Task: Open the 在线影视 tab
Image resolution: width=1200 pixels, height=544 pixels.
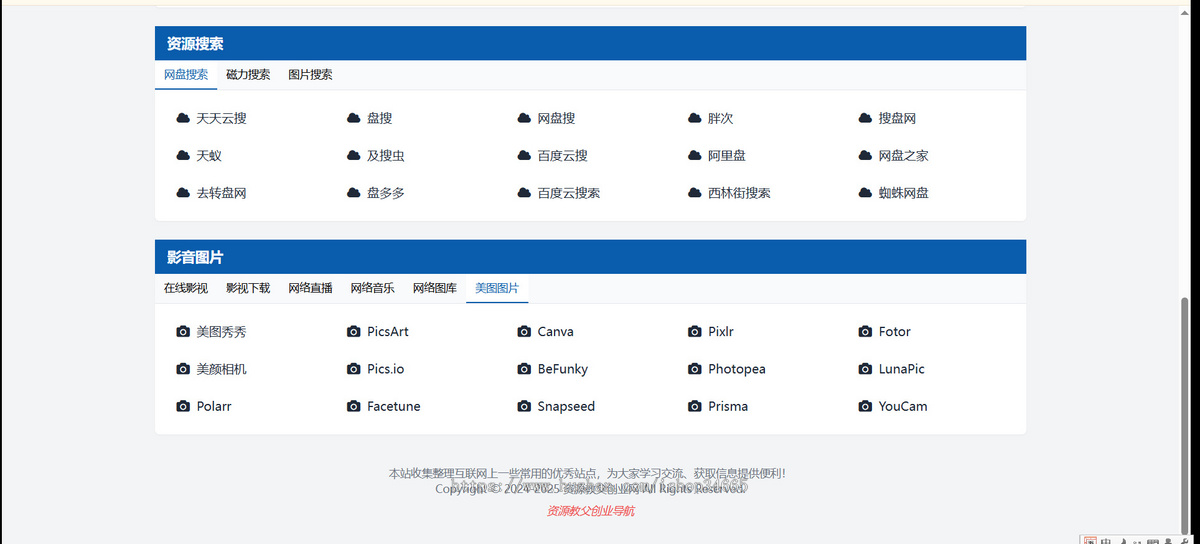Action: (x=186, y=288)
